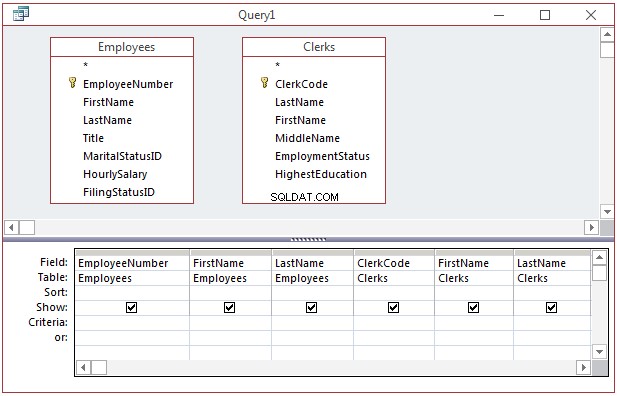Click the table pane scroll left arrow
Screen dimensions: 617x396
11,228
